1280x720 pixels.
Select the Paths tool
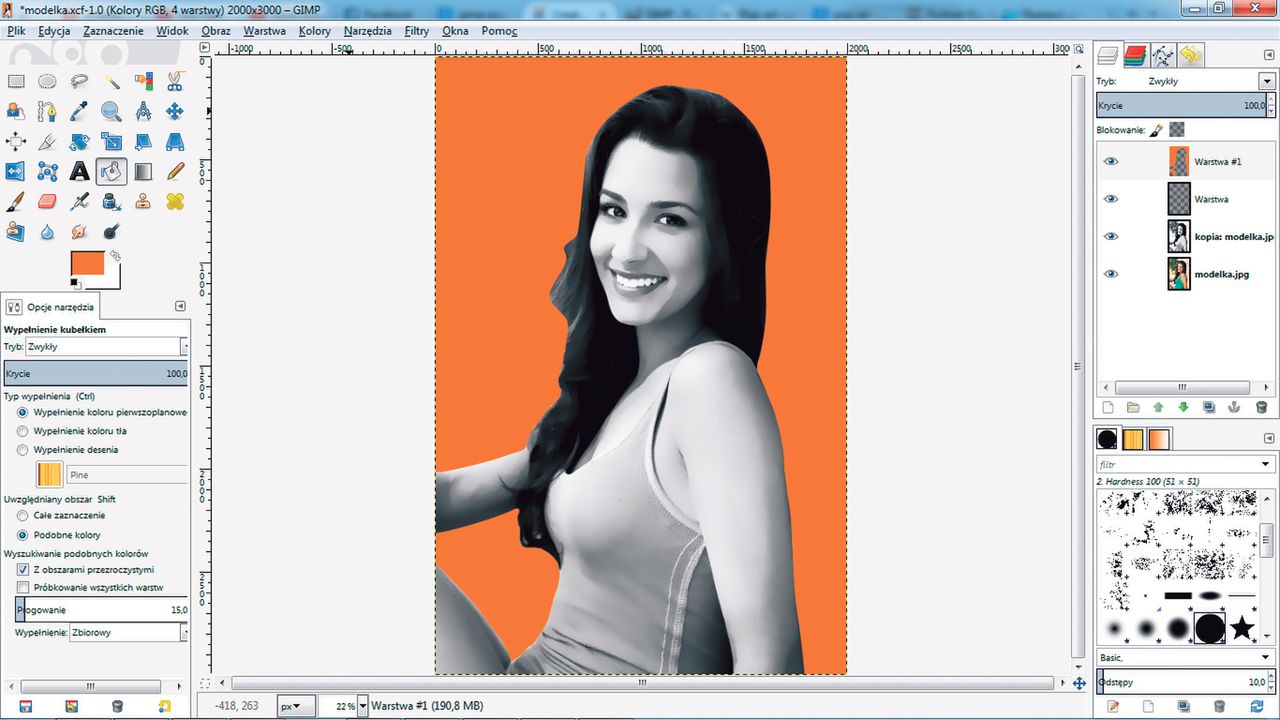(47, 112)
